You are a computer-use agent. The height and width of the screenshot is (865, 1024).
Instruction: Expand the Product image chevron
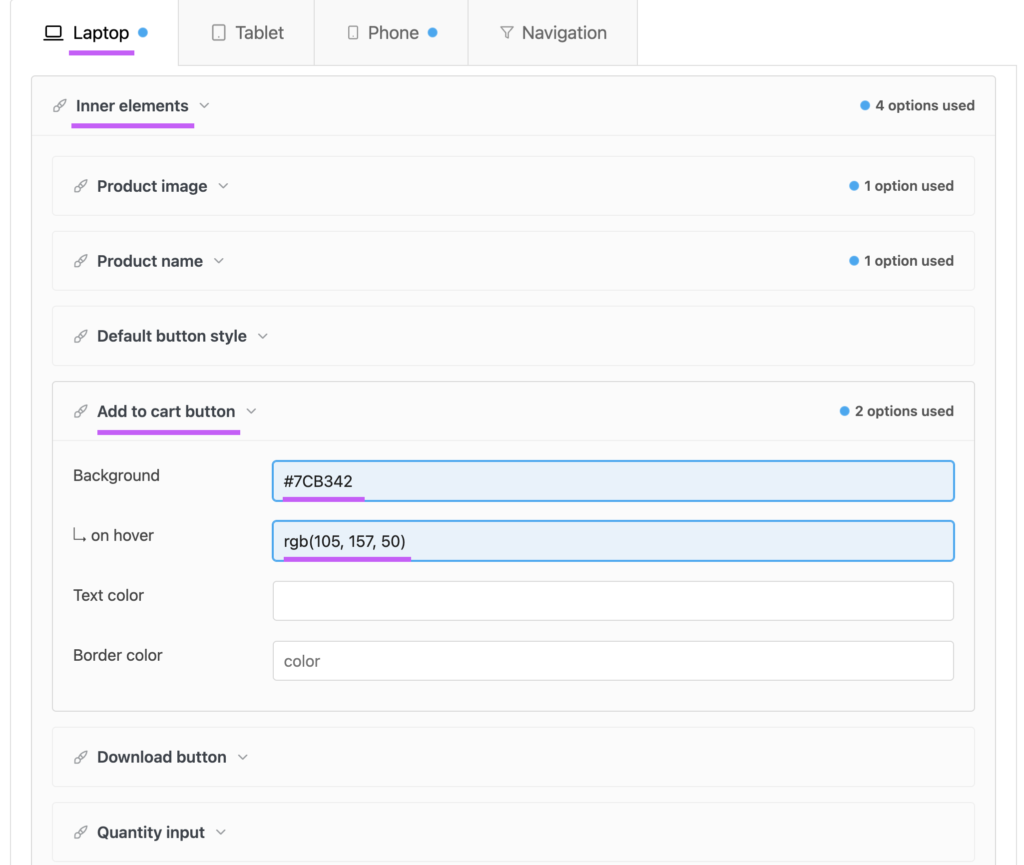[x=223, y=186]
